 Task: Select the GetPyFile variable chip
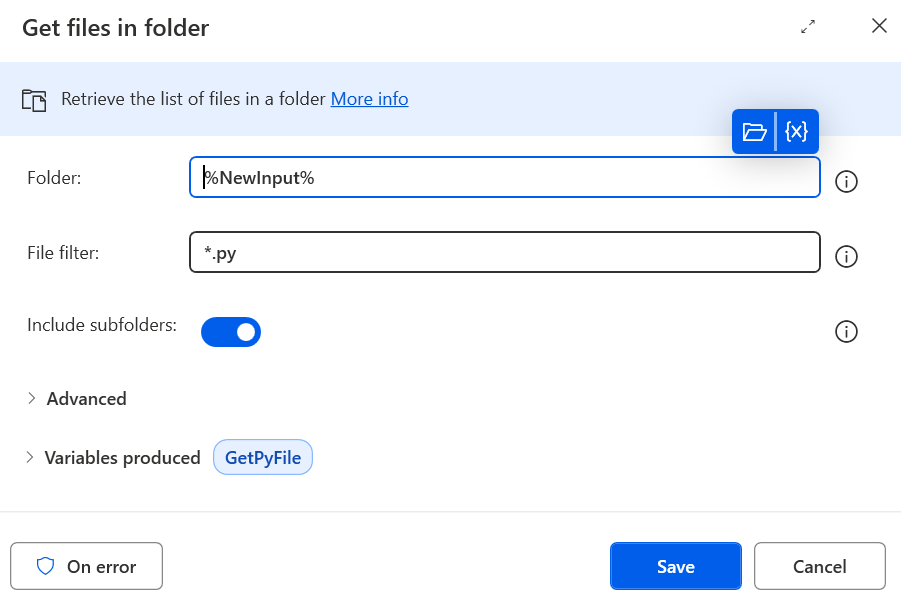tap(263, 458)
